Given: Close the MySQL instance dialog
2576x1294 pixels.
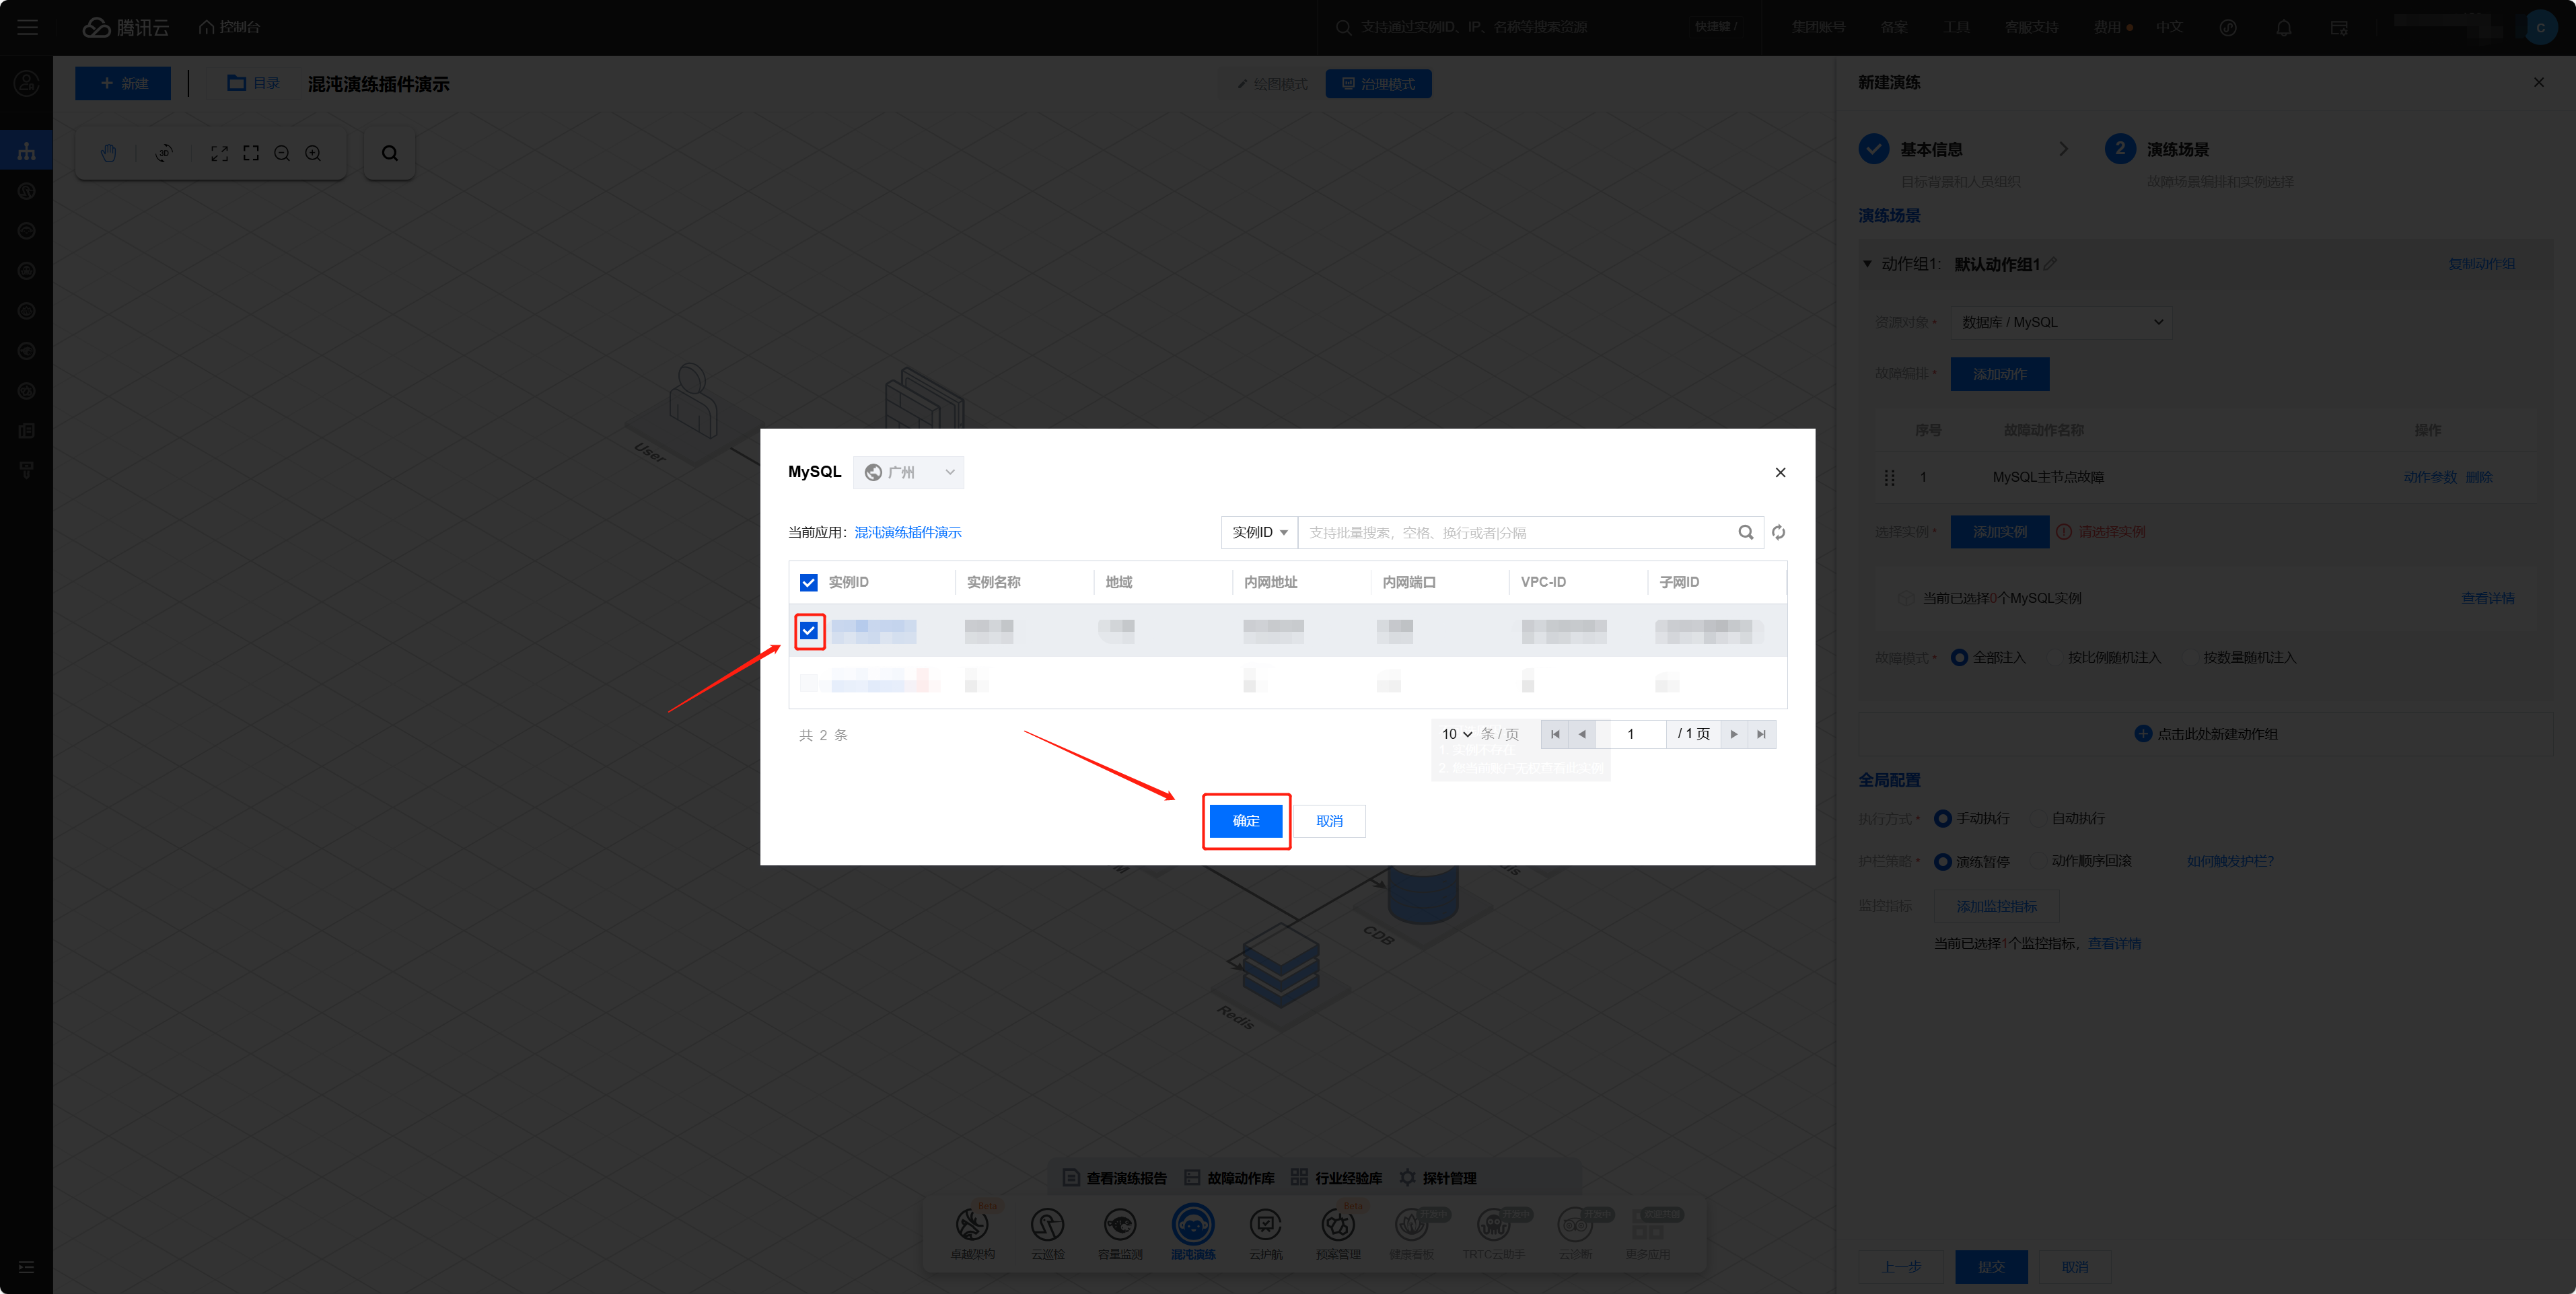Looking at the screenshot, I should (x=1780, y=472).
